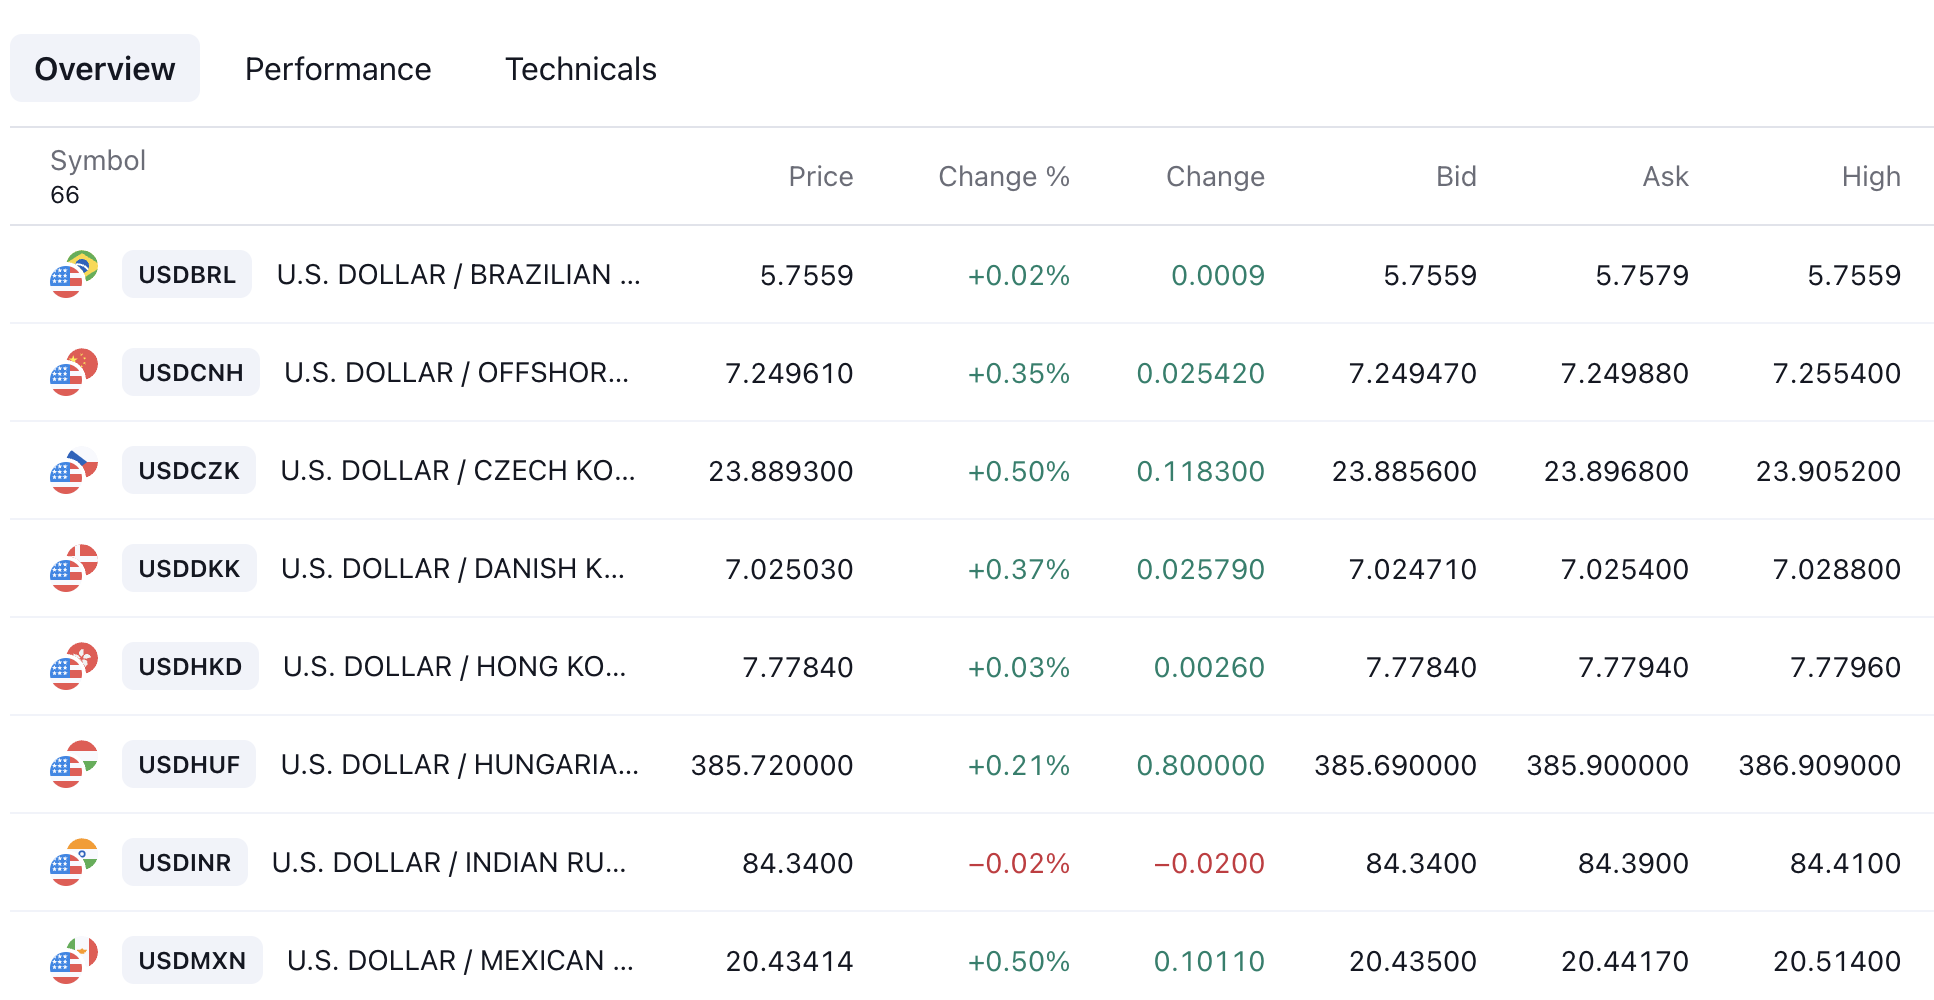Click USDCNH price 7.249610
This screenshot has height=1000, width=1934.
[789, 373]
